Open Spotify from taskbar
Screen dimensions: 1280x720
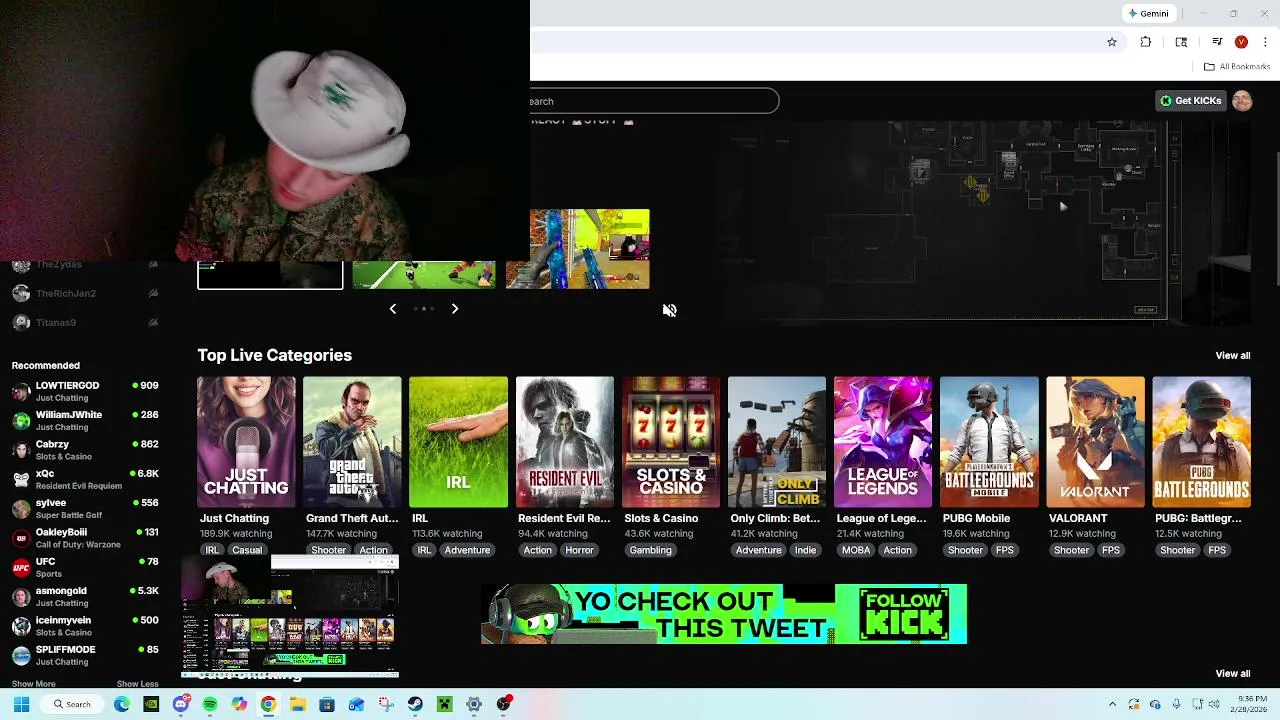[x=210, y=704]
